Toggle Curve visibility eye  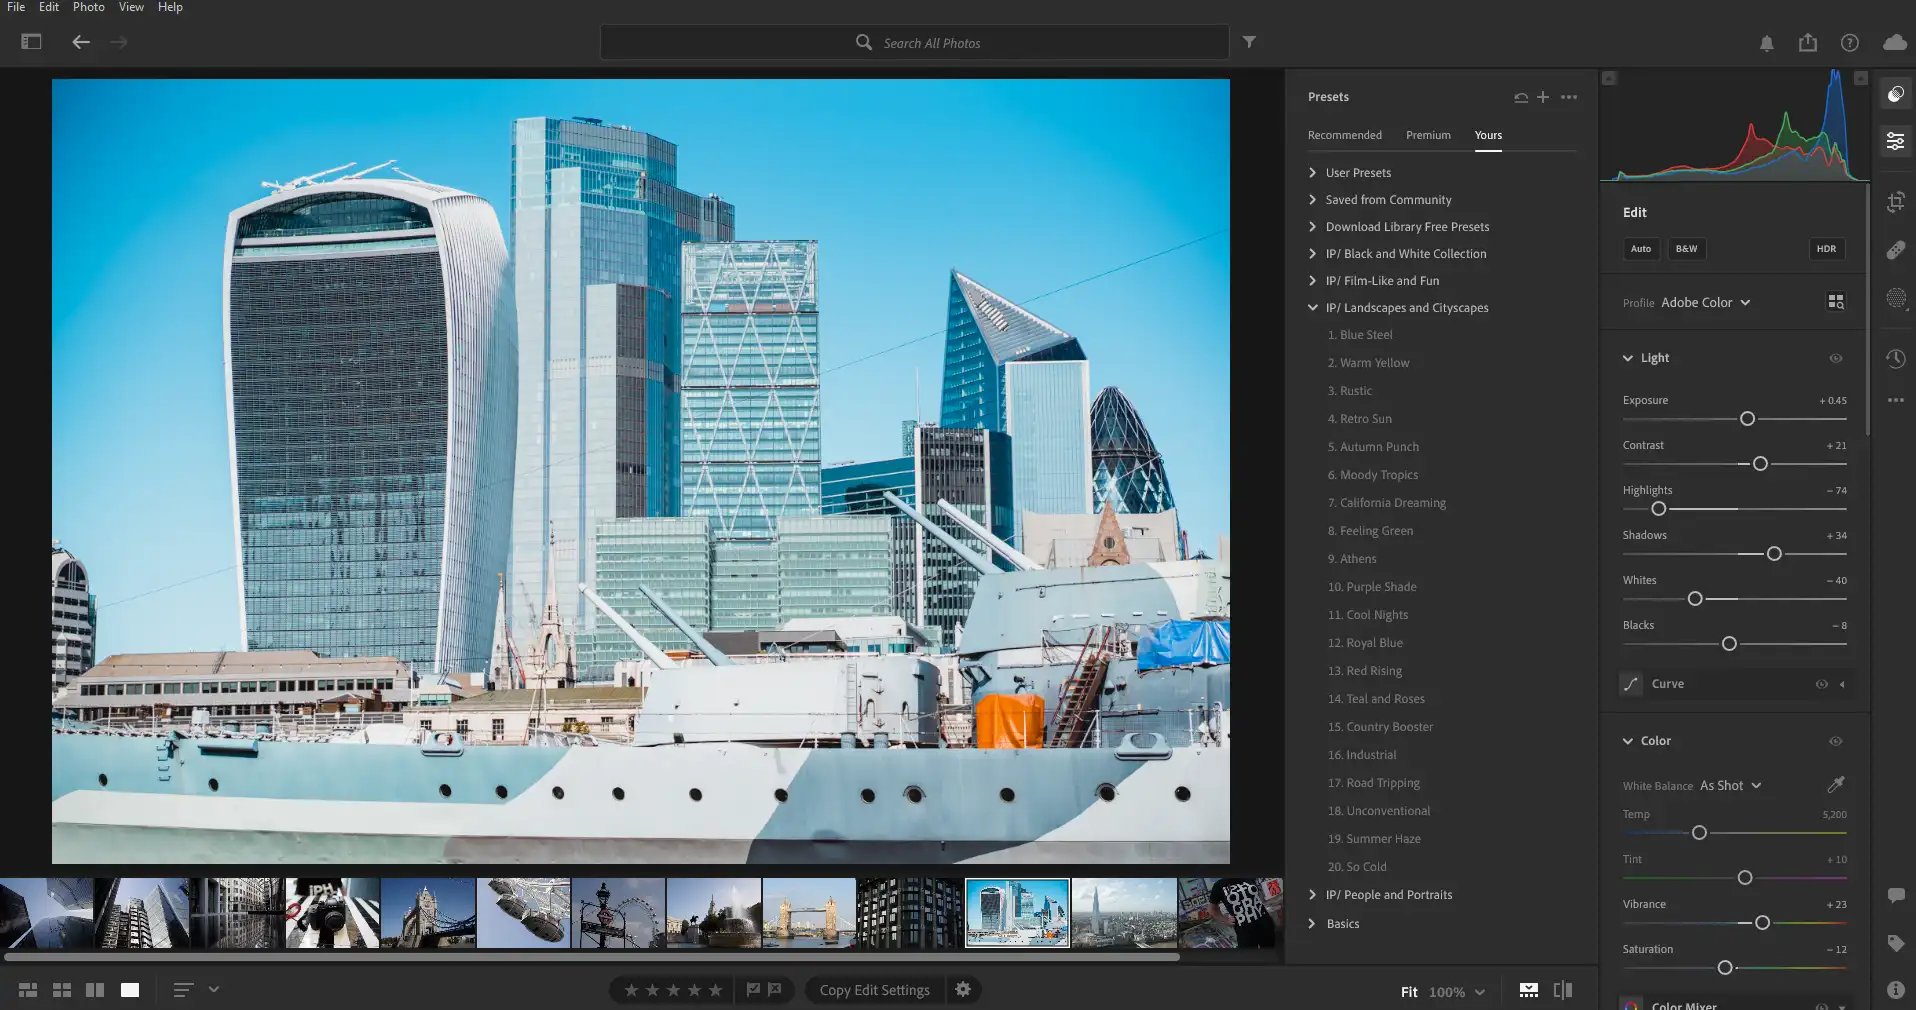tap(1822, 684)
